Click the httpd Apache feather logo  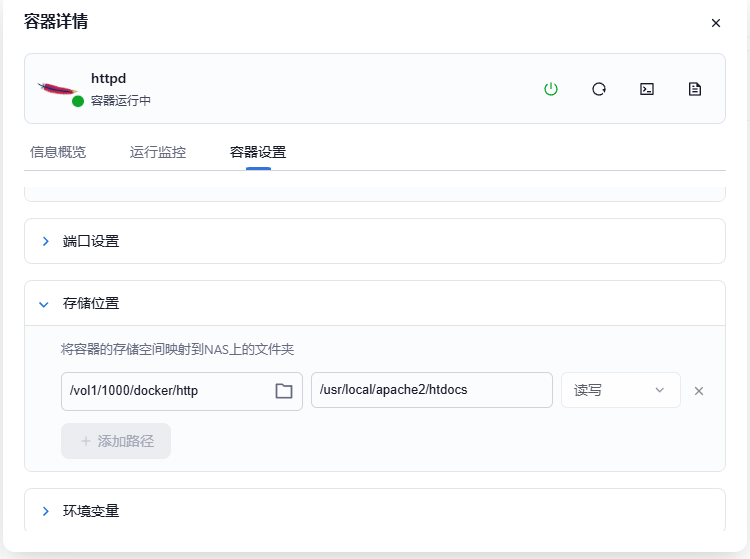coord(57,89)
